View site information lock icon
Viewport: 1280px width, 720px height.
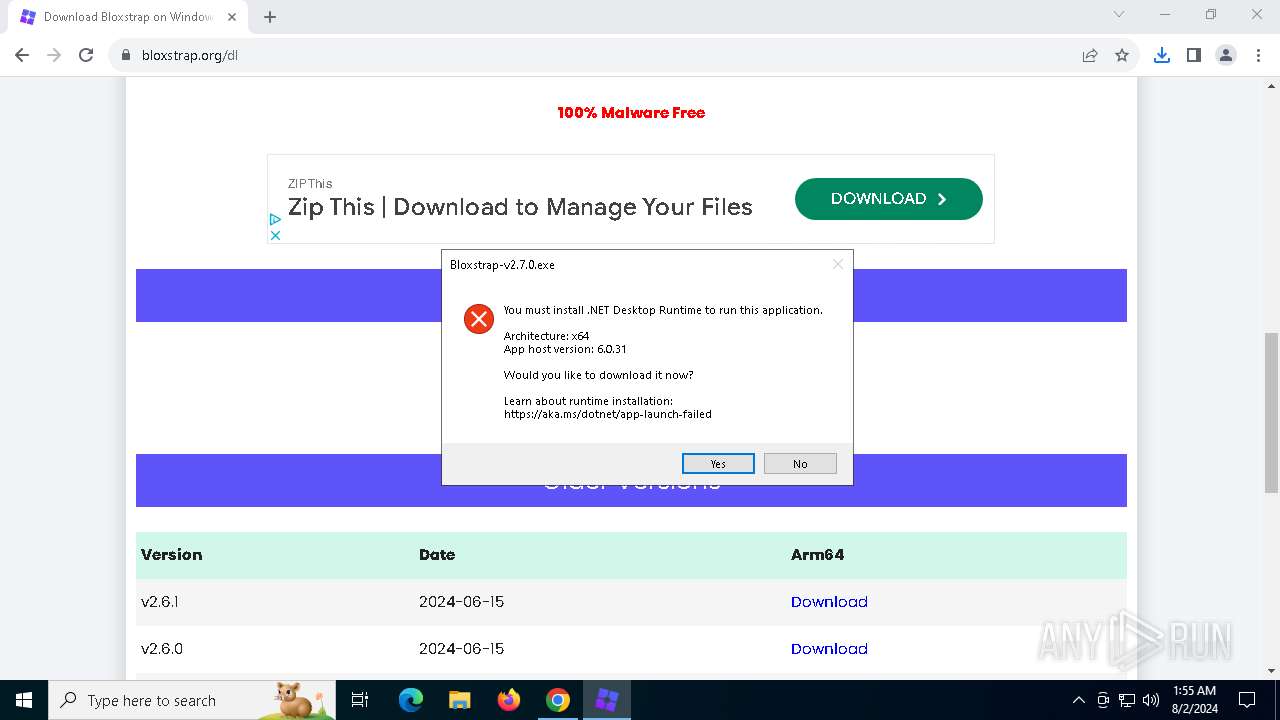coord(126,55)
